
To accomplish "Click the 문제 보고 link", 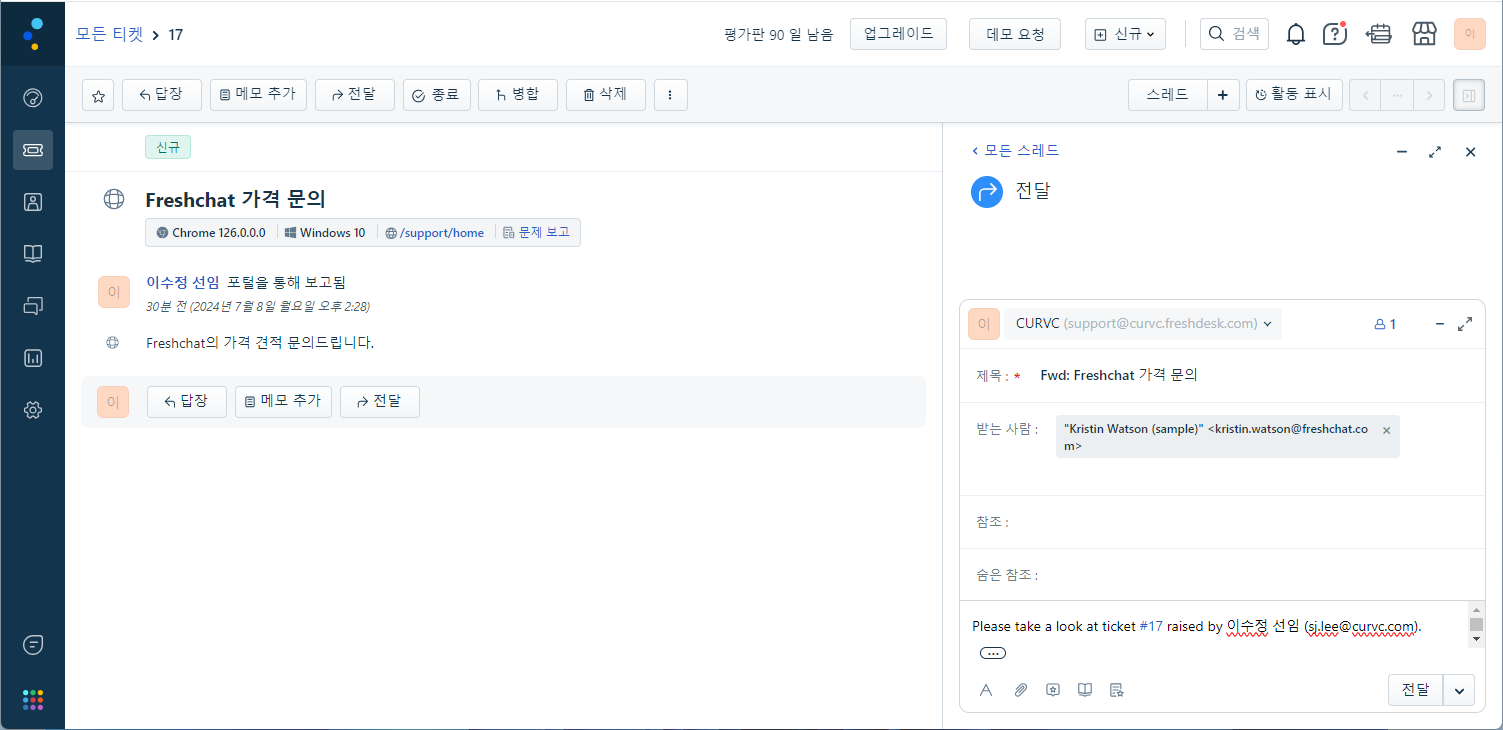I will [x=536, y=233].
